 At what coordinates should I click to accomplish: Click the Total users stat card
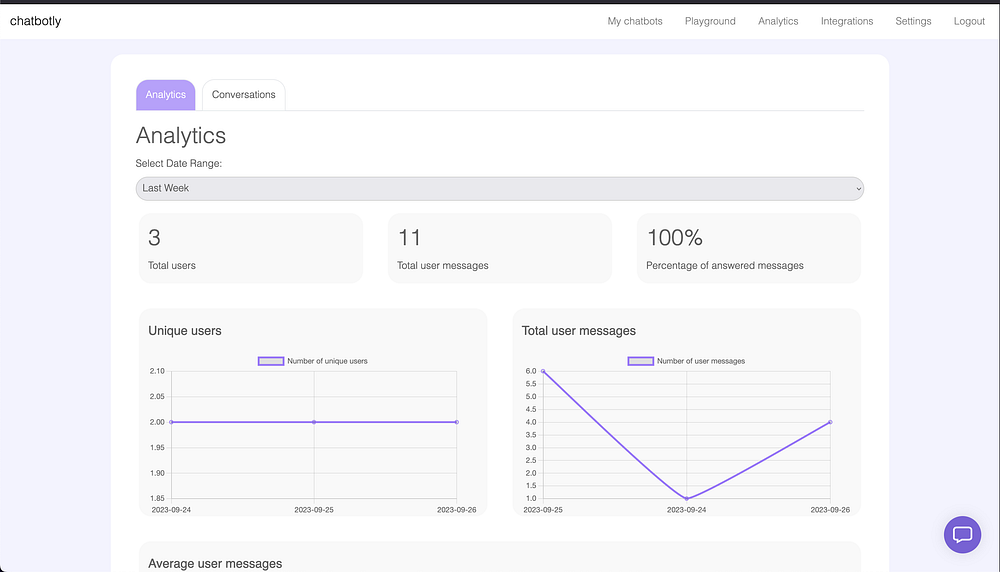[x=250, y=248]
